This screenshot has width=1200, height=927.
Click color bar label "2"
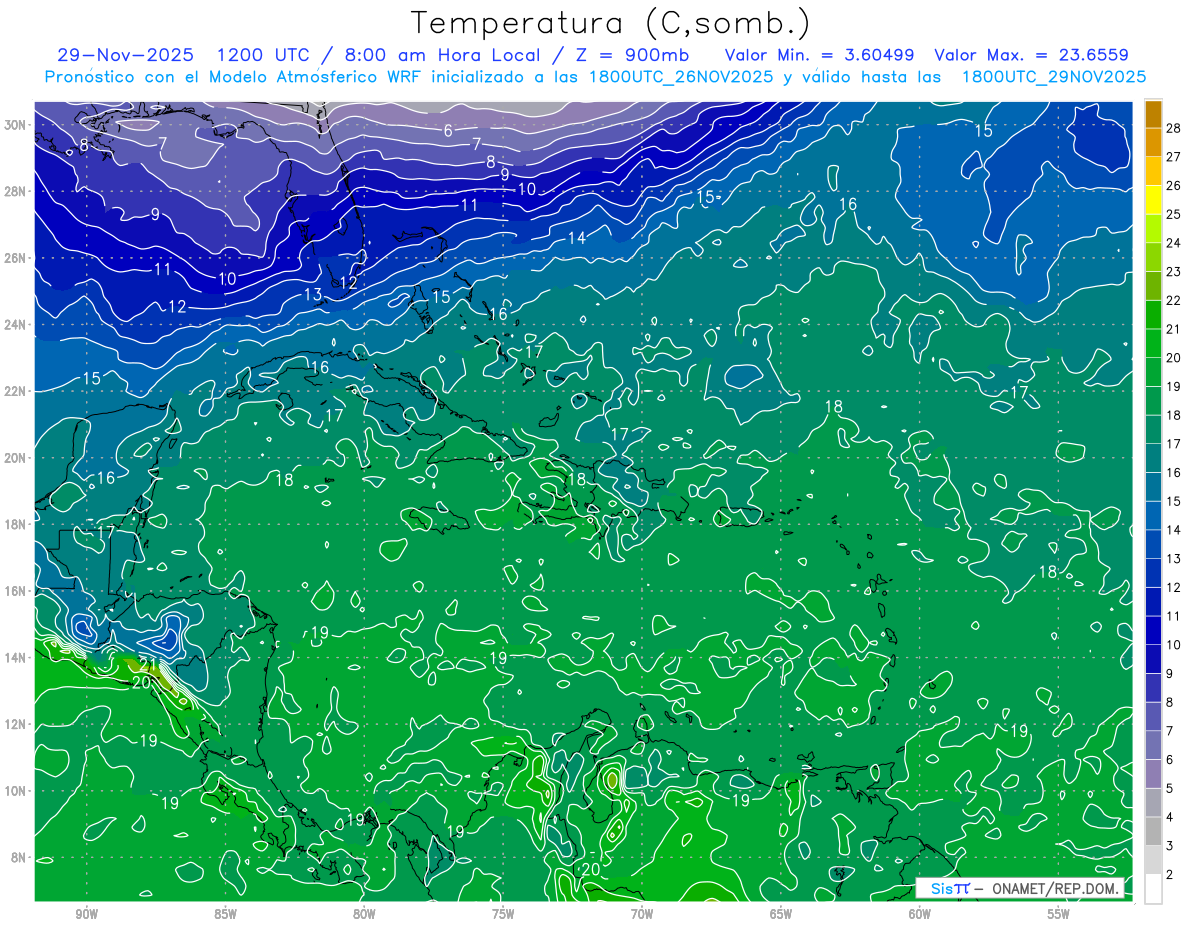click(x=1170, y=875)
